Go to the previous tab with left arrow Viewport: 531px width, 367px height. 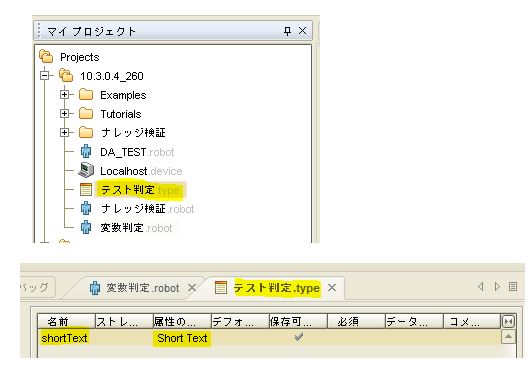tap(481, 287)
